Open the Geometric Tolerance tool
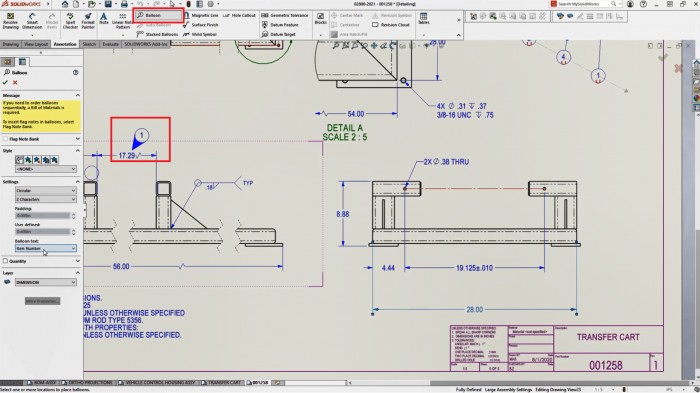Viewport: 700px width, 393px height. [x=285, y=15]
